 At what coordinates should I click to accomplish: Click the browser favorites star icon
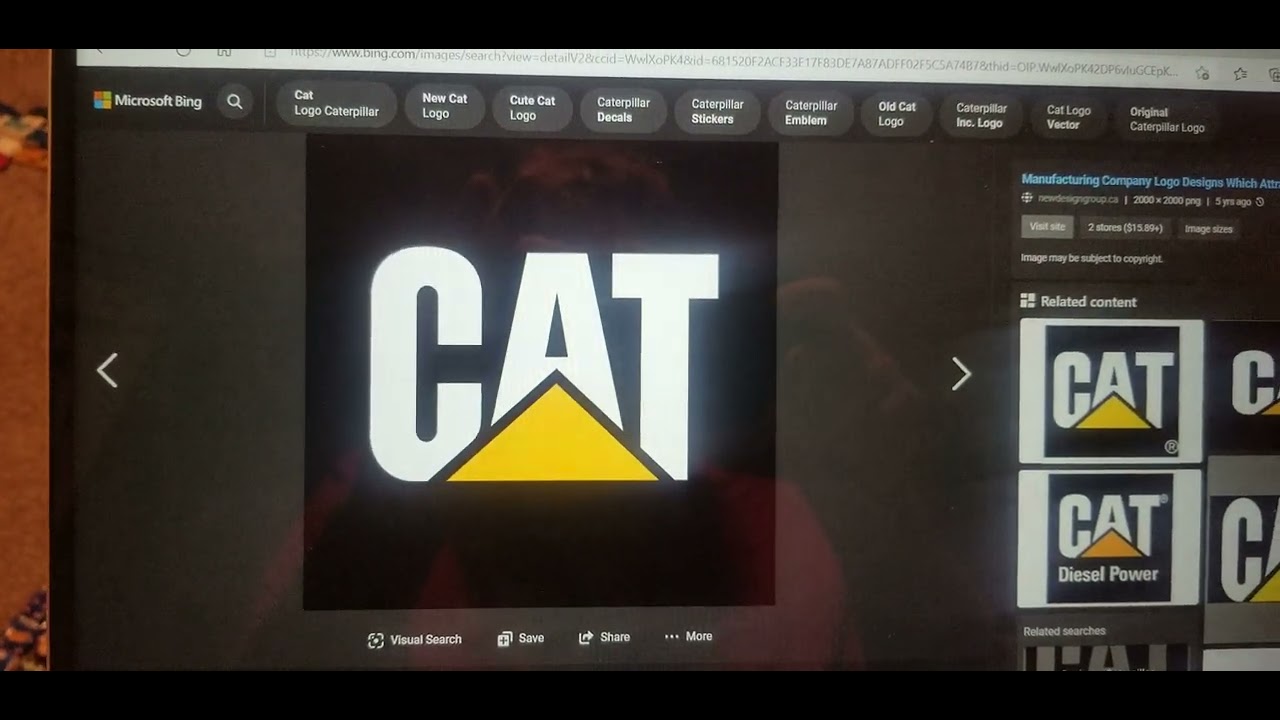(x=1240, y=73)
